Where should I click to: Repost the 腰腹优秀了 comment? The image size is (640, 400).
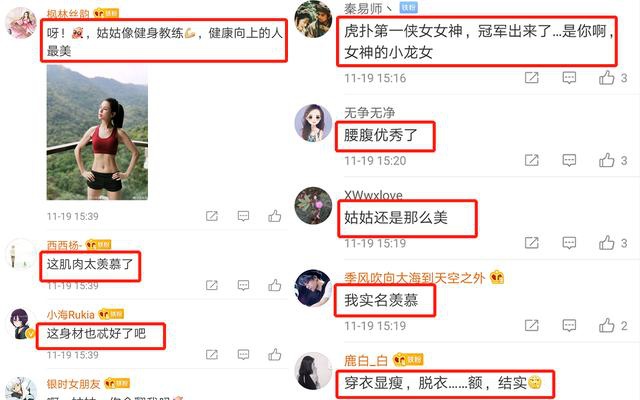[531, 160]
